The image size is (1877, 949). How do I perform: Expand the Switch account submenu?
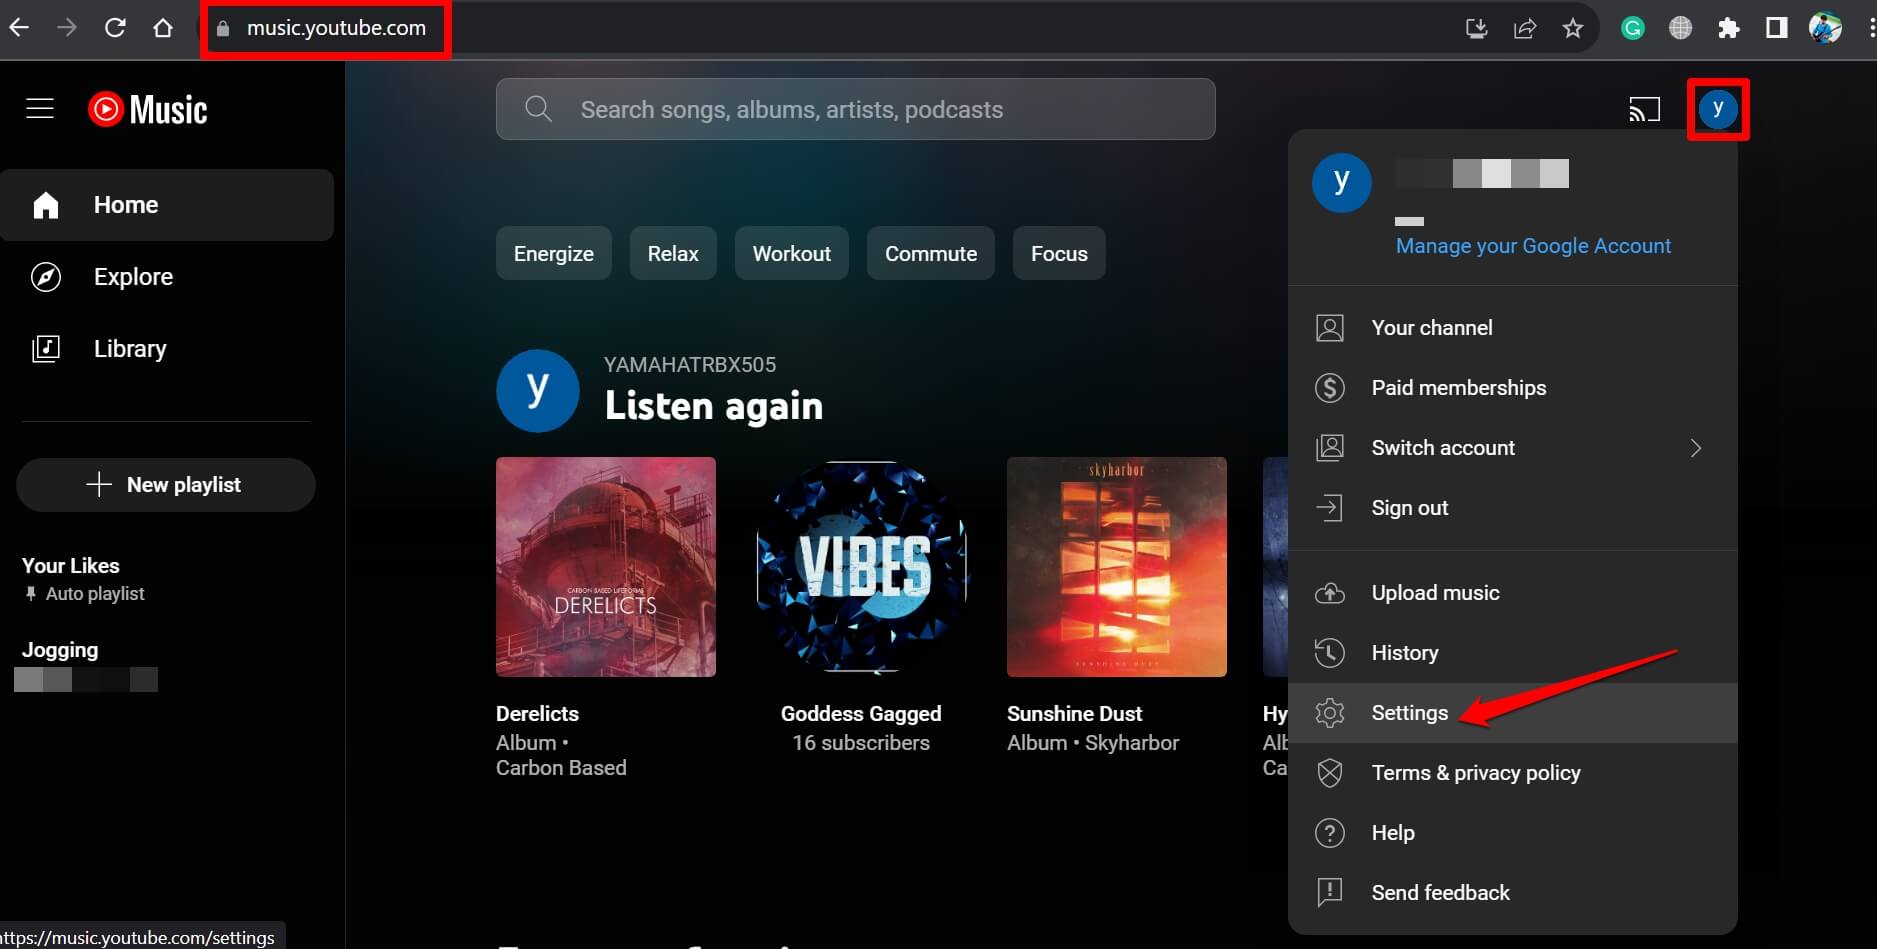coord(1695,447)
